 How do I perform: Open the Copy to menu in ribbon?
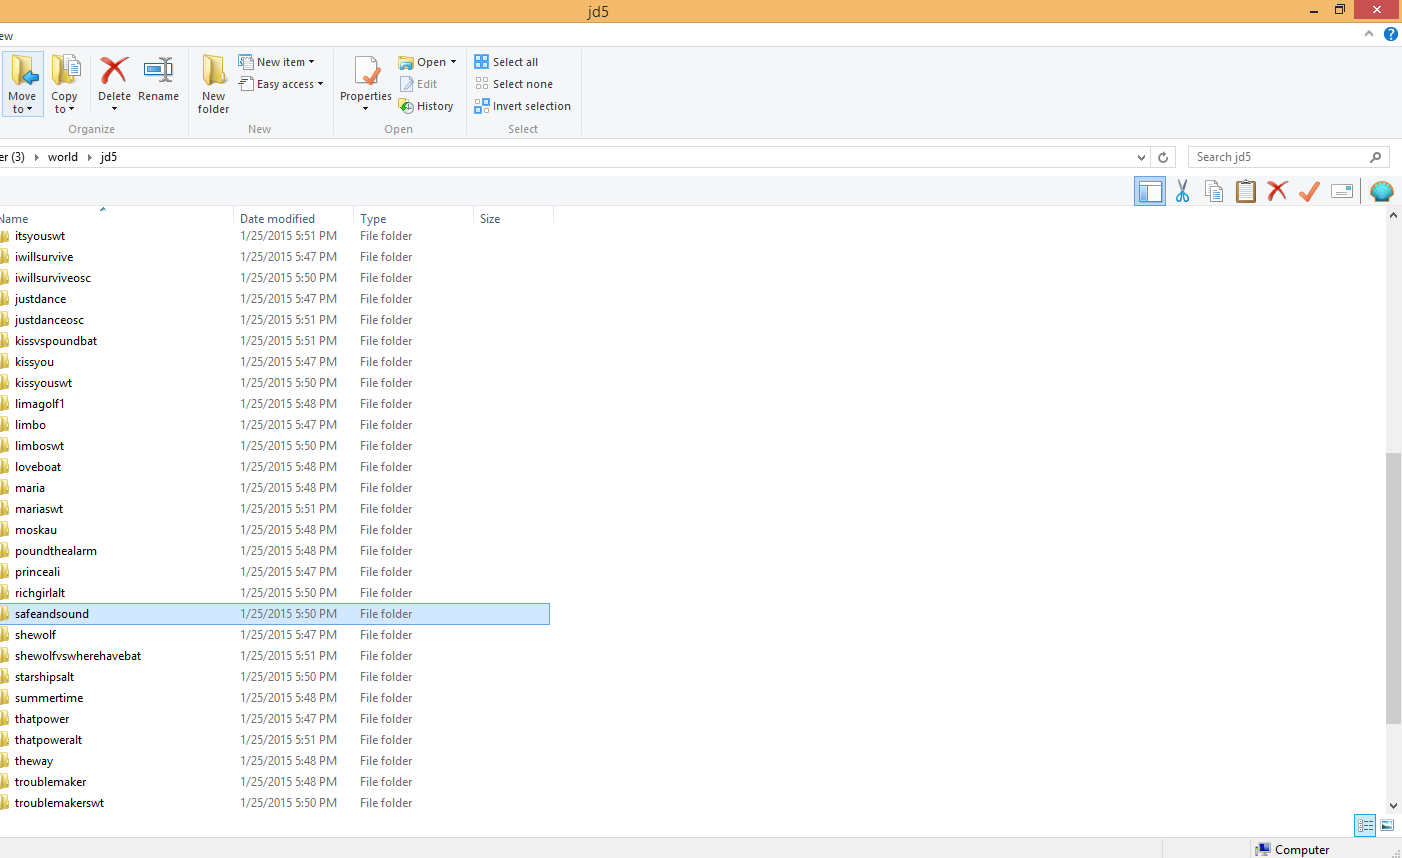[x=65, y=84]
